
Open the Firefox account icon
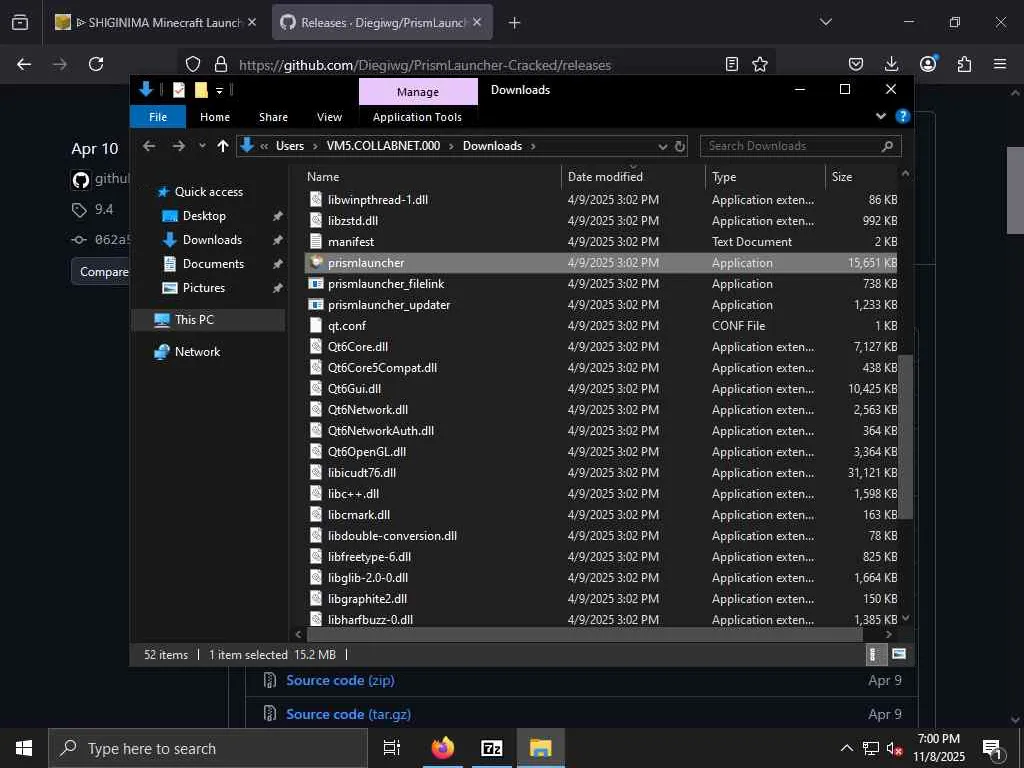[928, 64]
